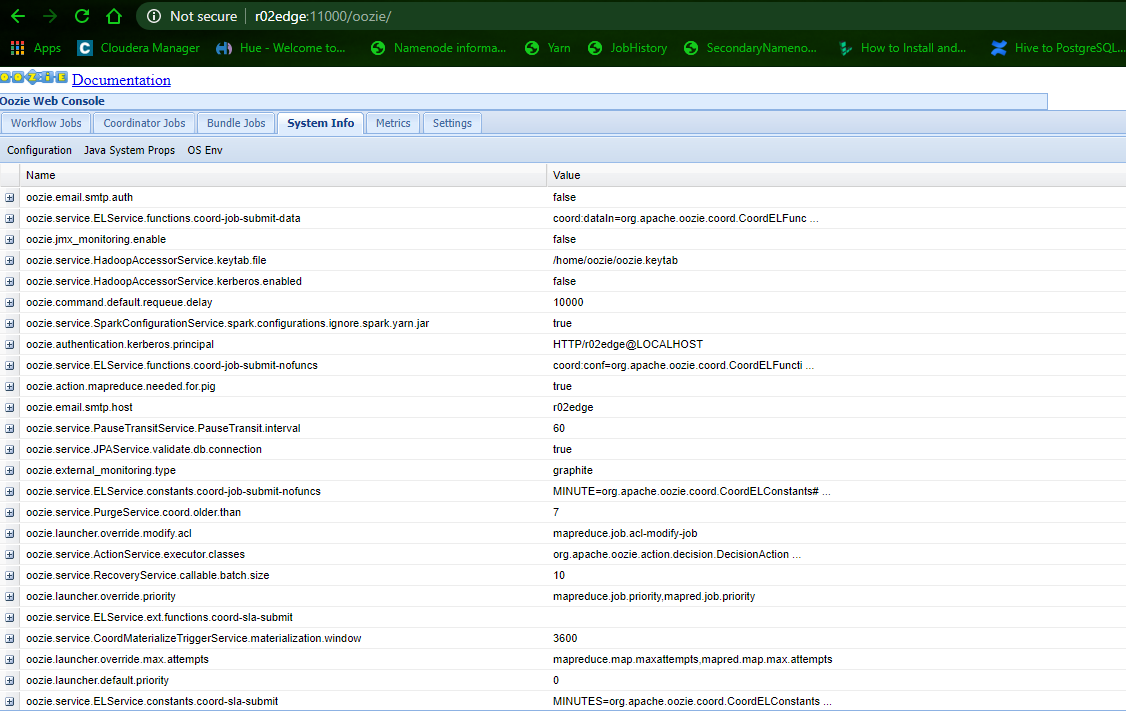1126x714 pixels.
Task: Switch to Workflow Jobs tab
Action: pyautogui.click(x=46, y=123)
